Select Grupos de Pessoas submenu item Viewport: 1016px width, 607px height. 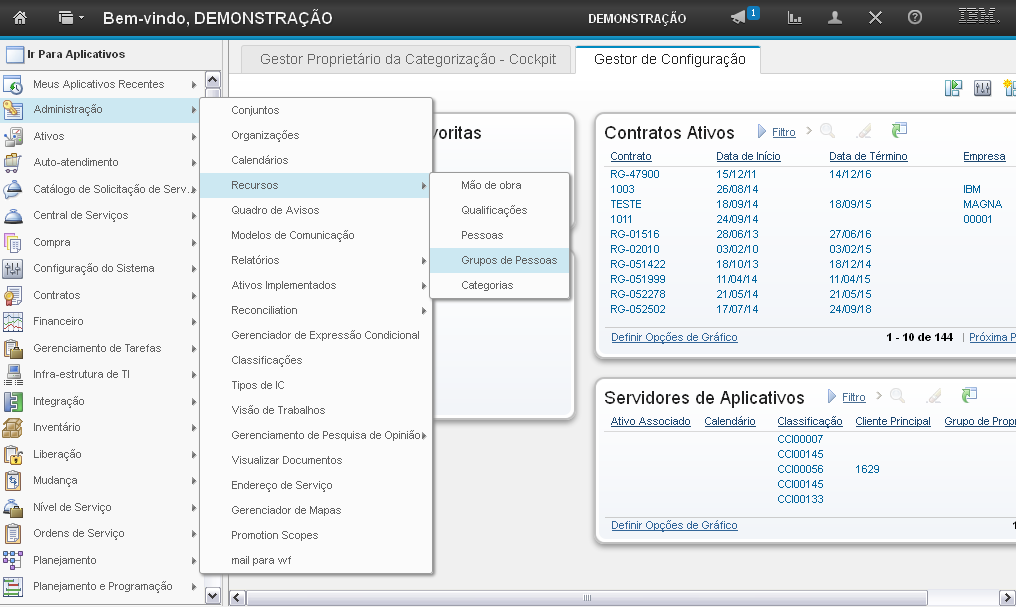click(x=509, y=260)
